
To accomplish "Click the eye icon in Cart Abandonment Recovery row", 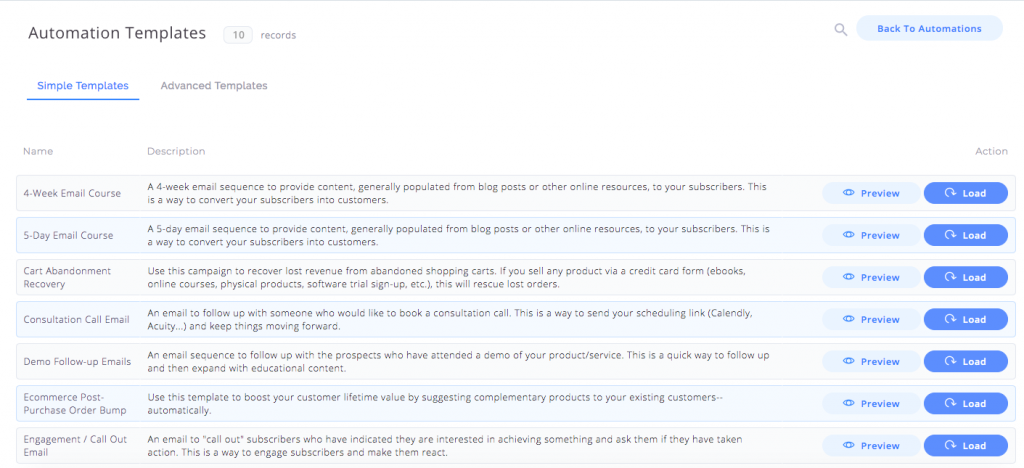I will point(848,277).
